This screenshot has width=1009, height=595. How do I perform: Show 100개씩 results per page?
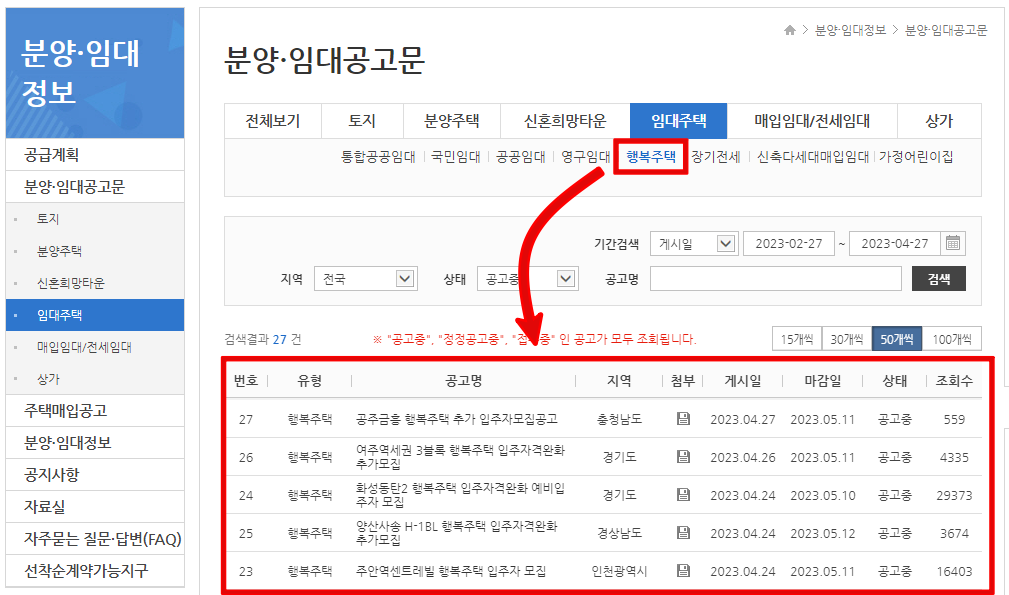[952, 339]
